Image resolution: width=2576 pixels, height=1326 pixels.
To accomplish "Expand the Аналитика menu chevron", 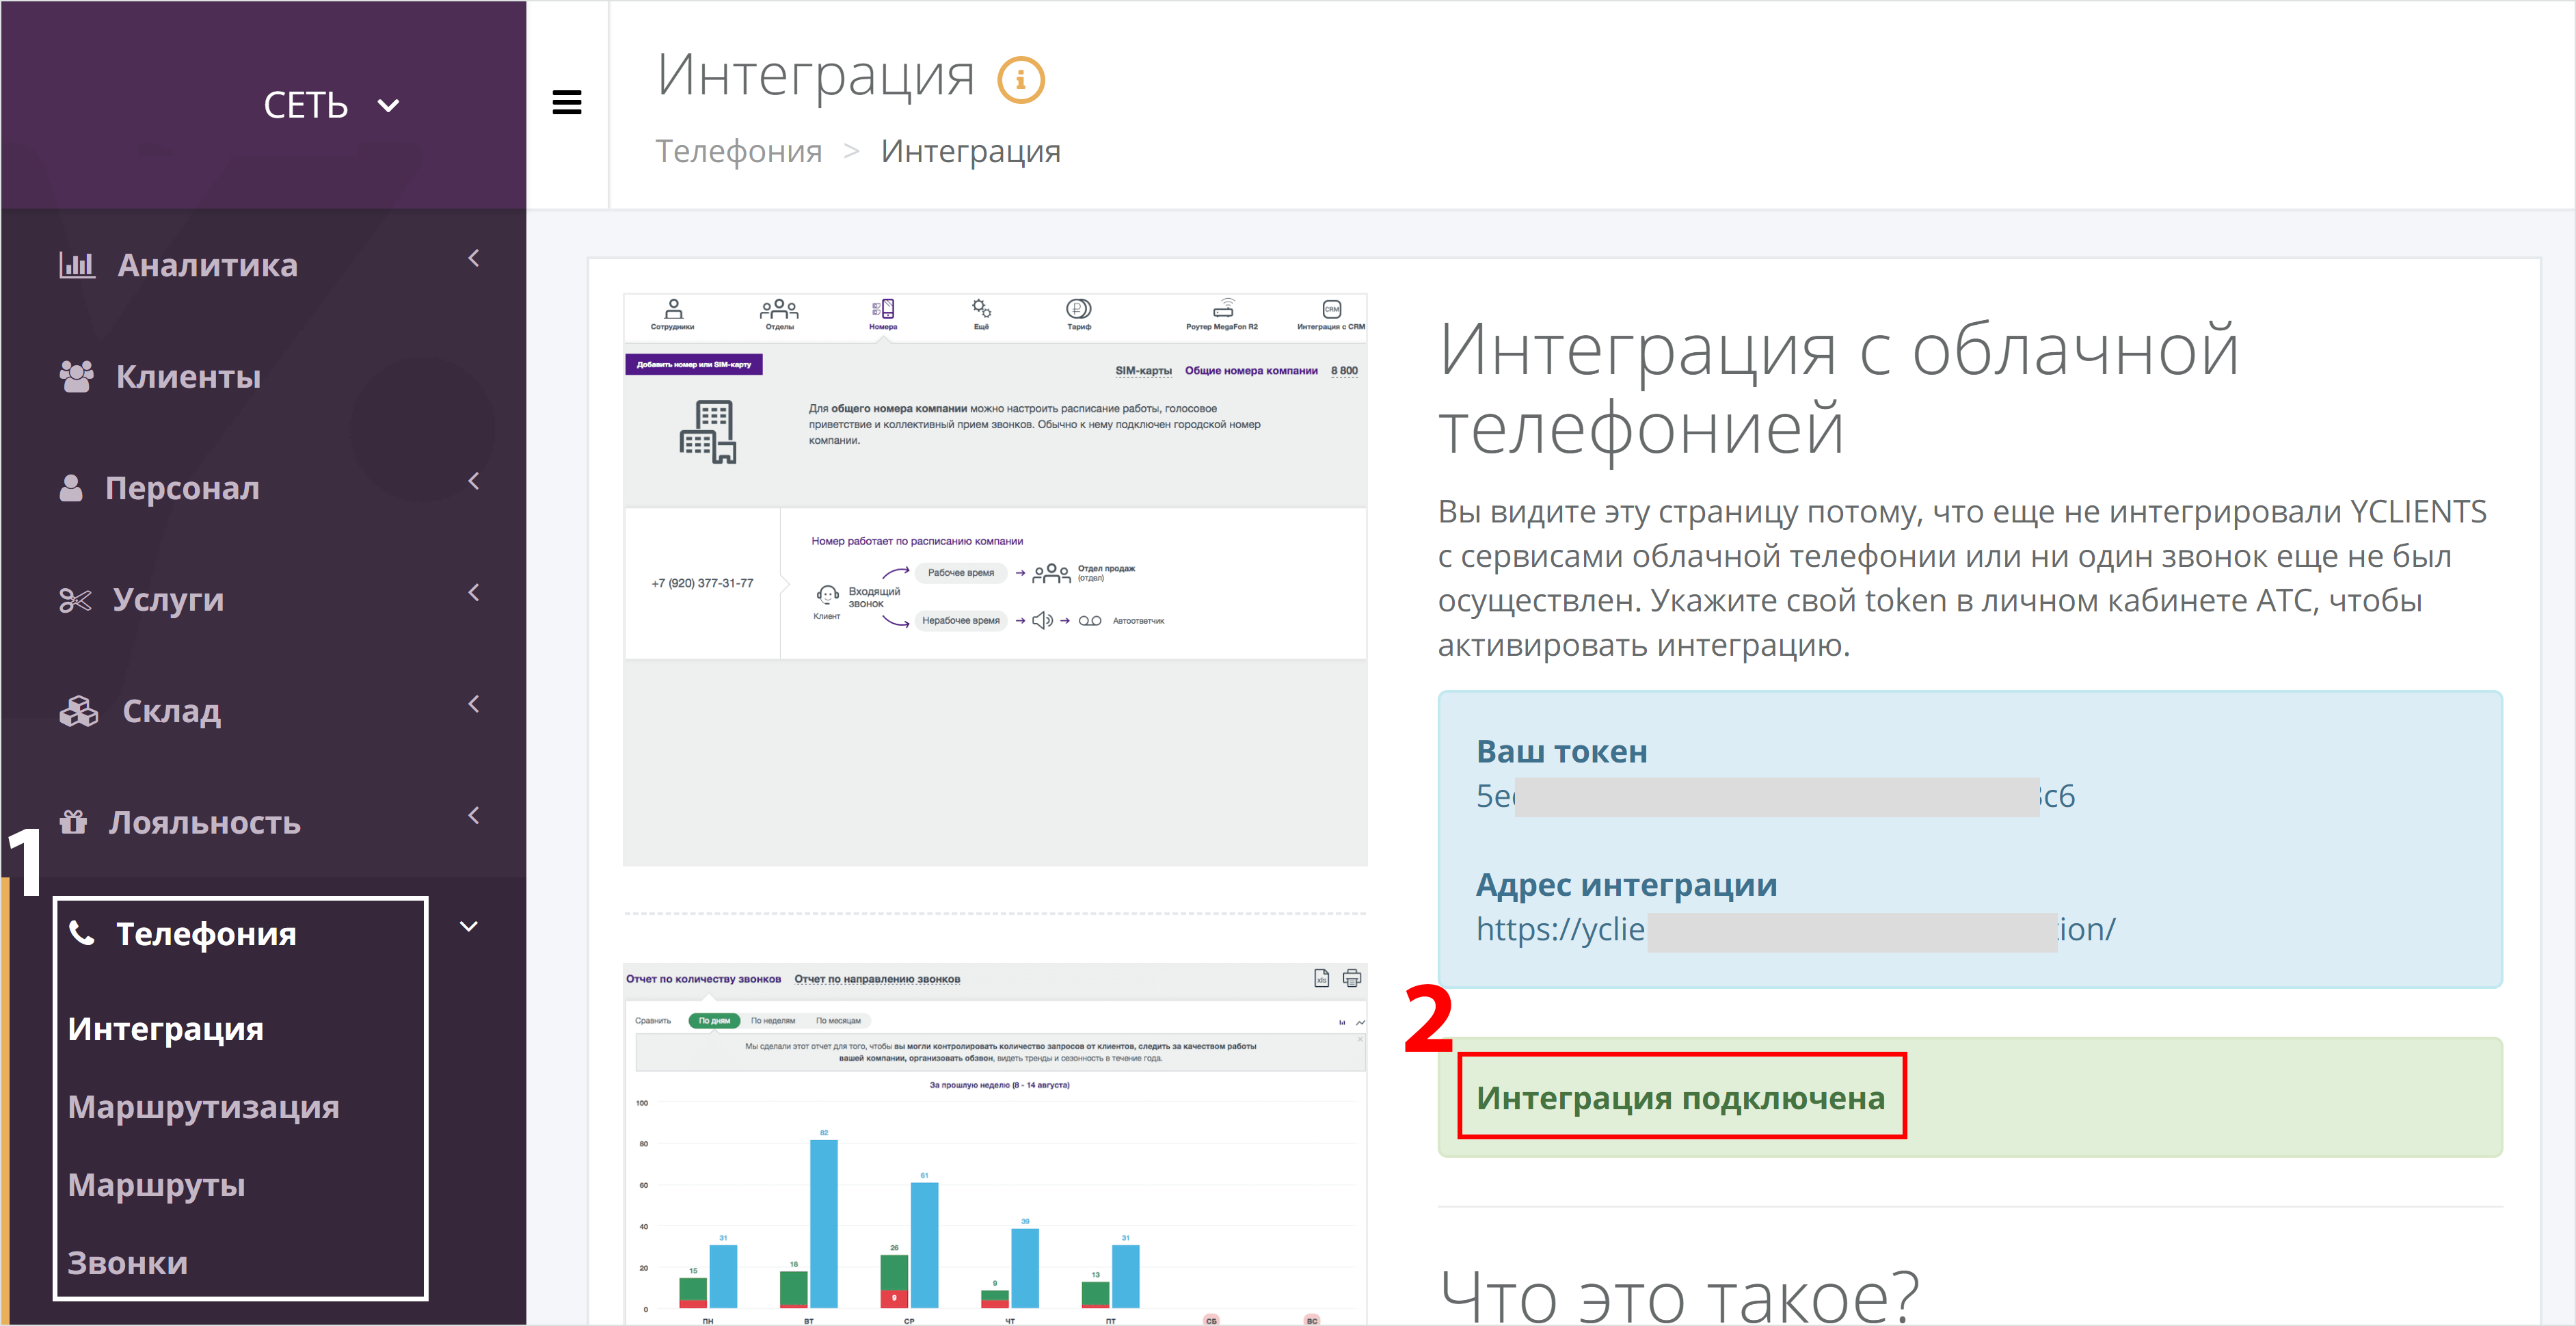I will (474, 258).
